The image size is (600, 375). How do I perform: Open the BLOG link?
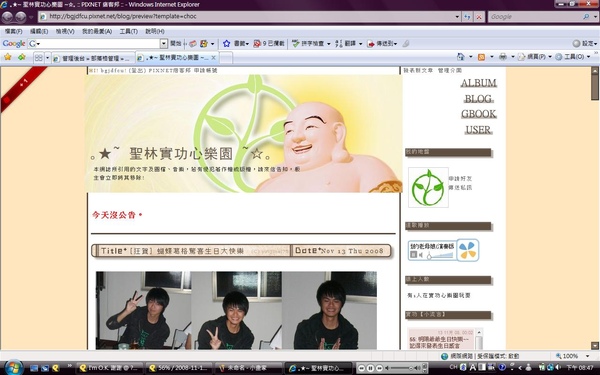pos(478,99)
